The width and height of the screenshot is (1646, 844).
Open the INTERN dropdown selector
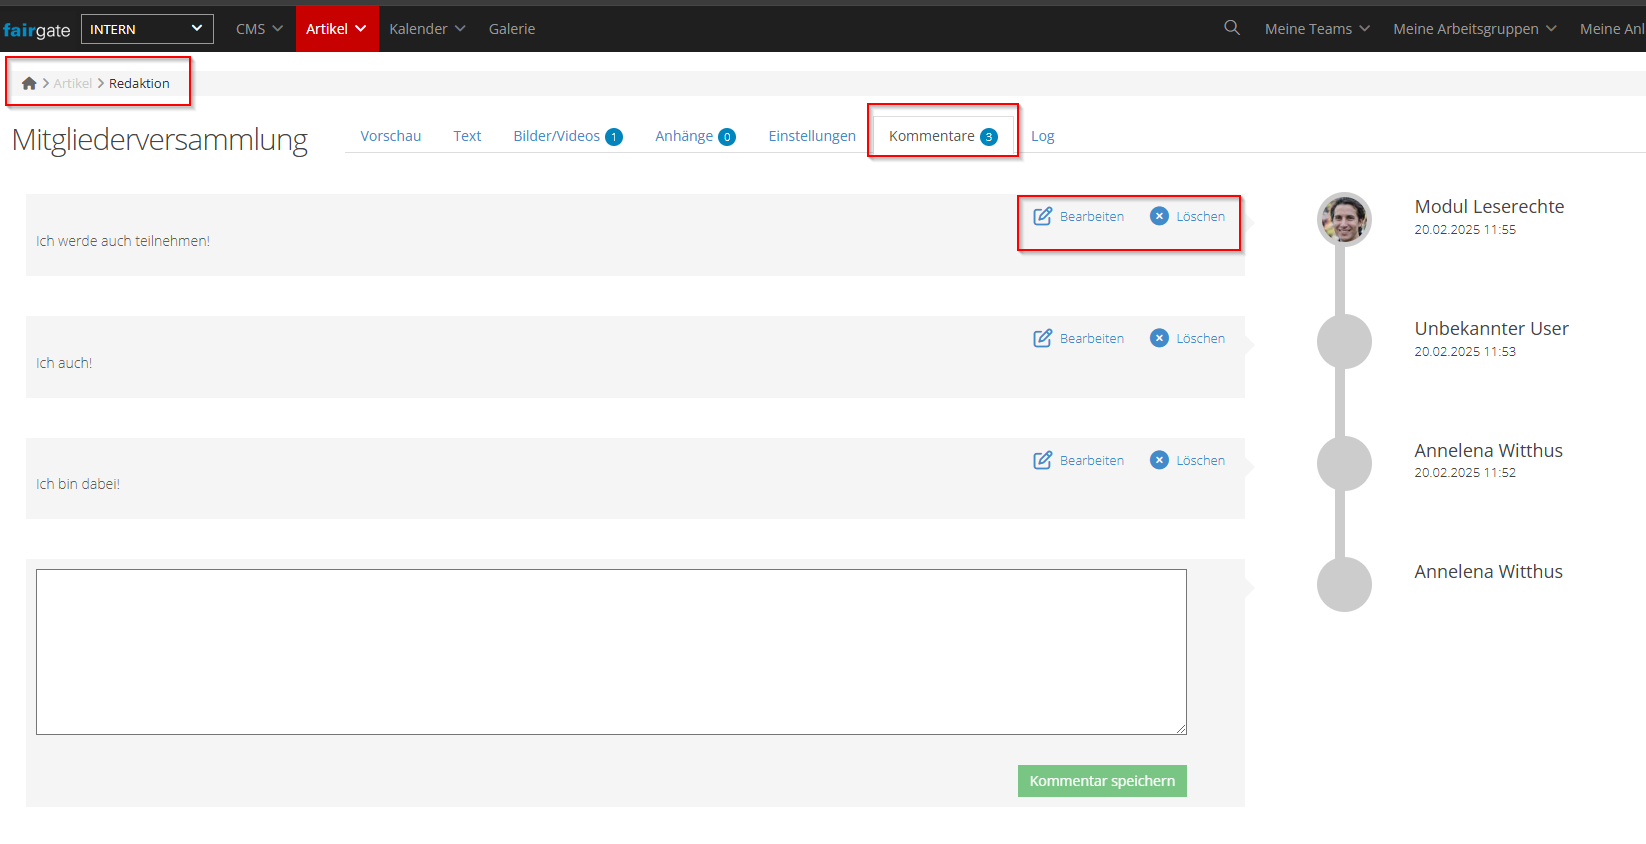pyautogui.click(x=147, y=29)
